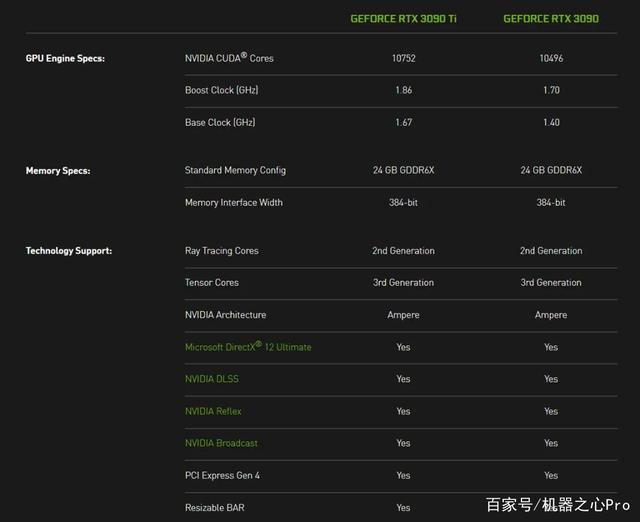
Task: Click the RTX 3090 3rd Generation value
Action: click(551, 282)
